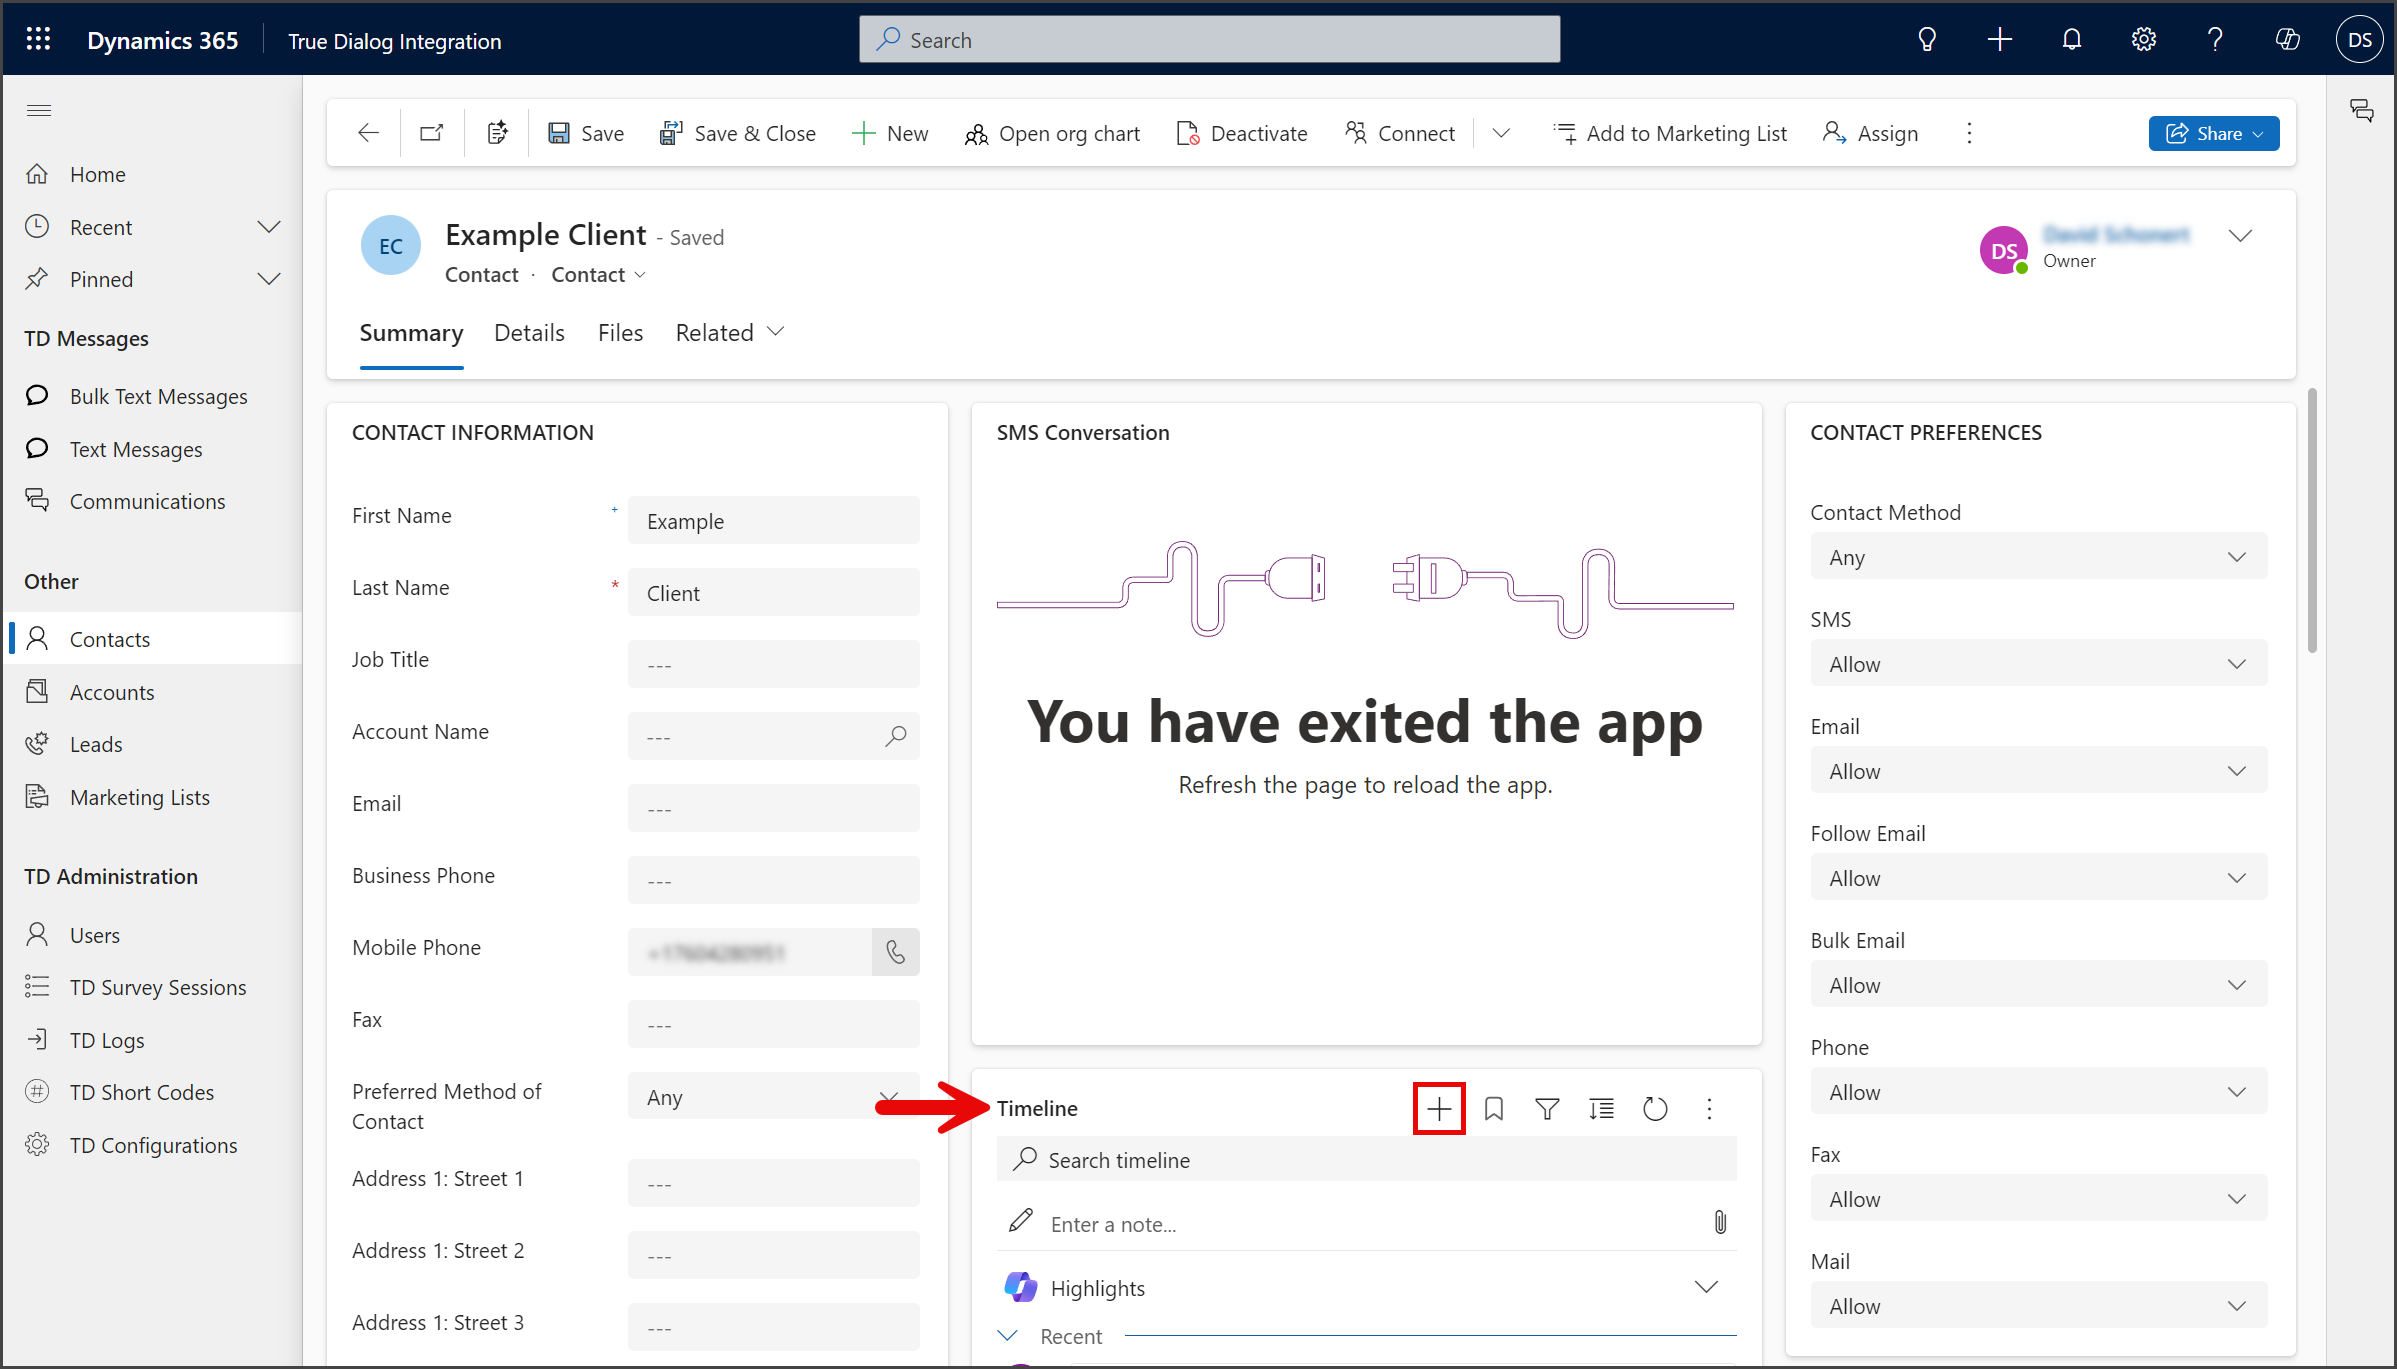The width and height of the screenshot is (2397, 1369).
Task: Open the SMS preference Allow dropdown
Action: (x=2038, y=664)
